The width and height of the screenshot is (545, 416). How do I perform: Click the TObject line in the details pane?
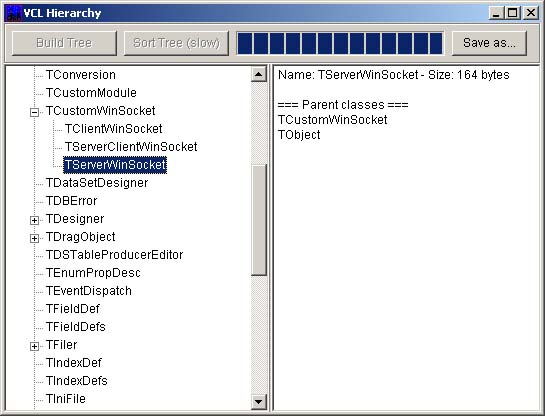[x=299, y=135]
